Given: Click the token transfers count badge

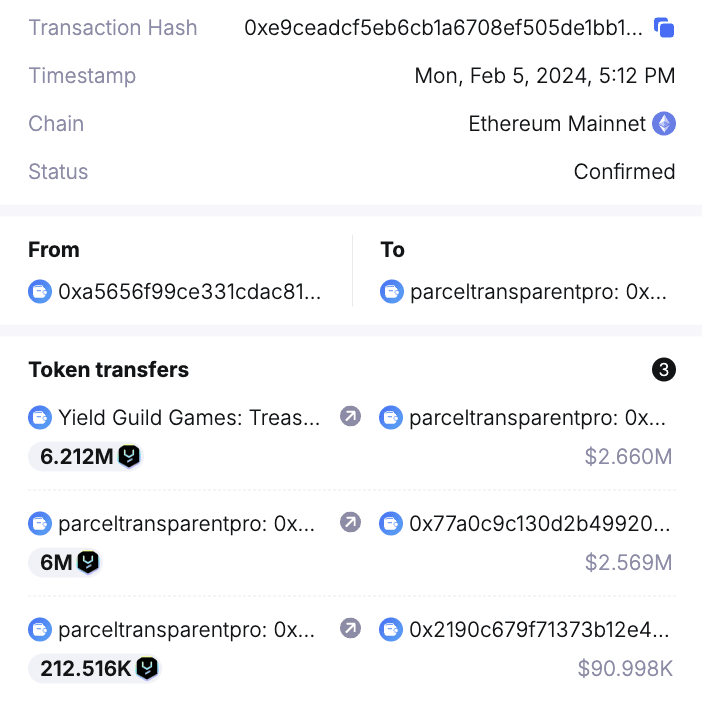Looking at the screenshot, I should pos(664,370).
